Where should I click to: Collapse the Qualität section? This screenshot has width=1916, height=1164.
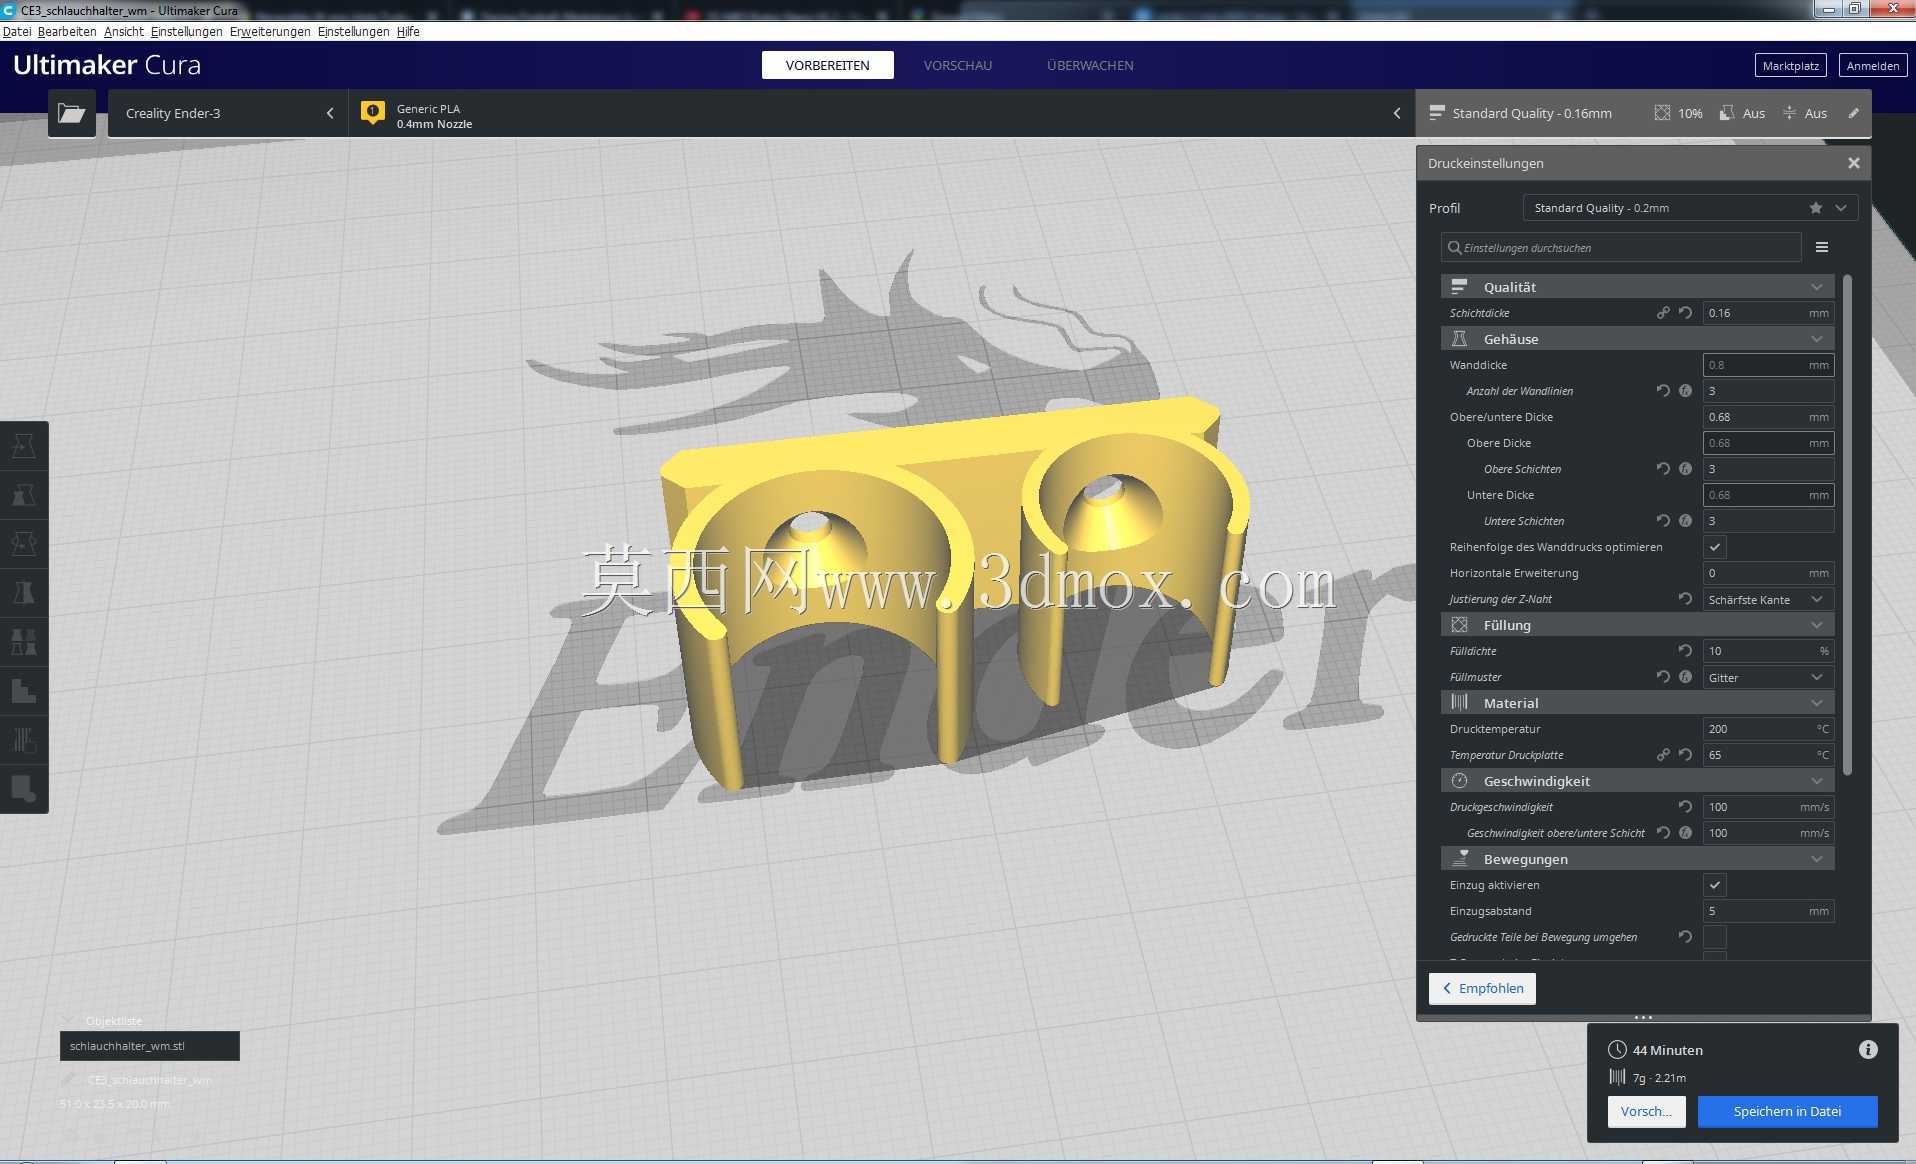click(1637, 287)
